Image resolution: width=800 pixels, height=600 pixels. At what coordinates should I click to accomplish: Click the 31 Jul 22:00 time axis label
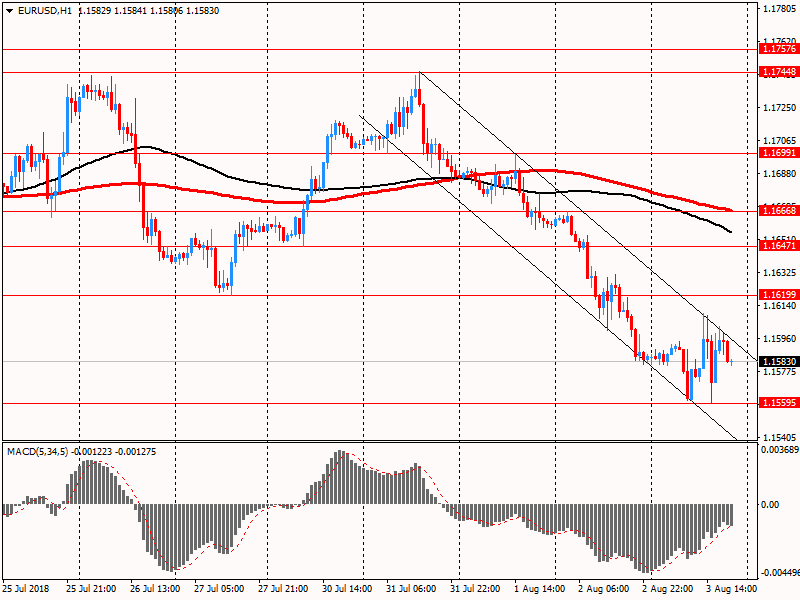[475, 589]
